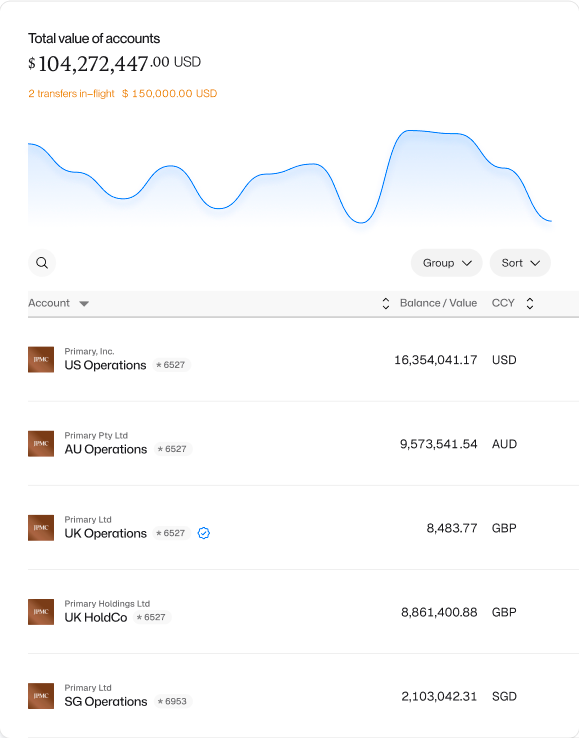Click the JPMC logo for UK HoldCo
Image resolution: width=579 pixels, height=738 pixels.
tap(41, 612)
